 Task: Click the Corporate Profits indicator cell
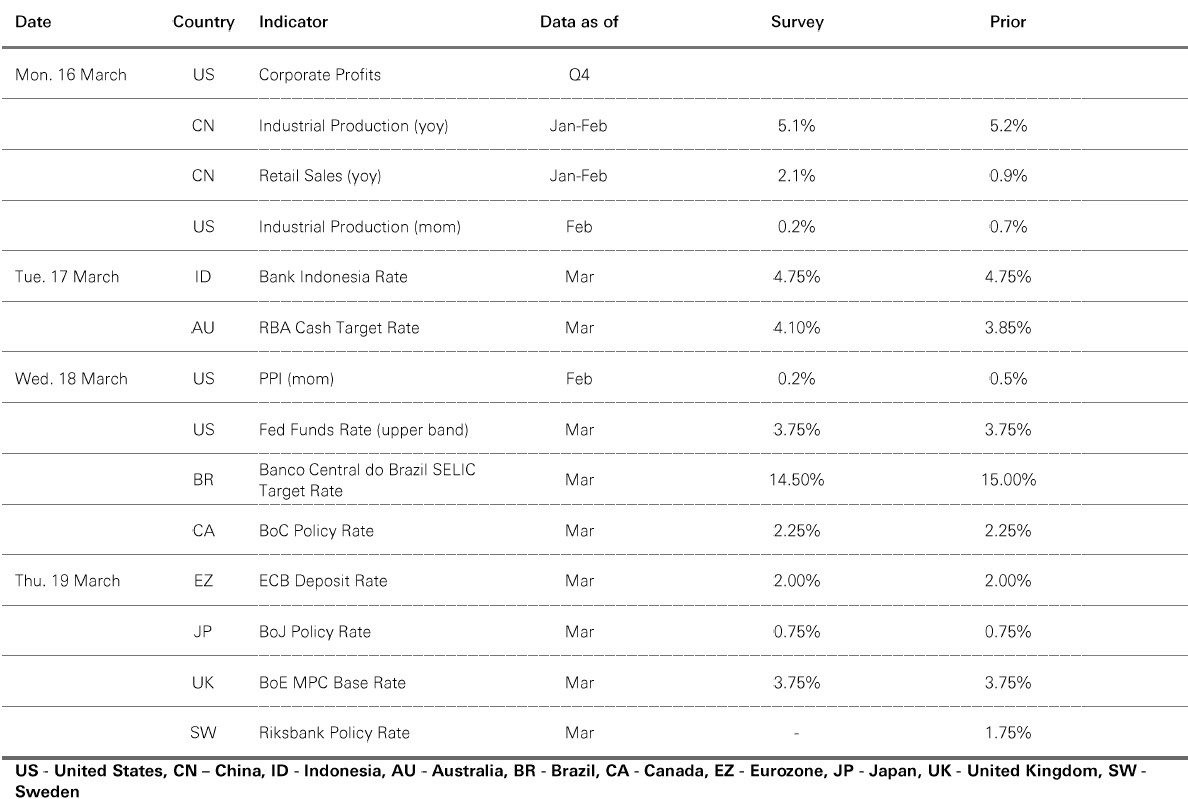320,75
